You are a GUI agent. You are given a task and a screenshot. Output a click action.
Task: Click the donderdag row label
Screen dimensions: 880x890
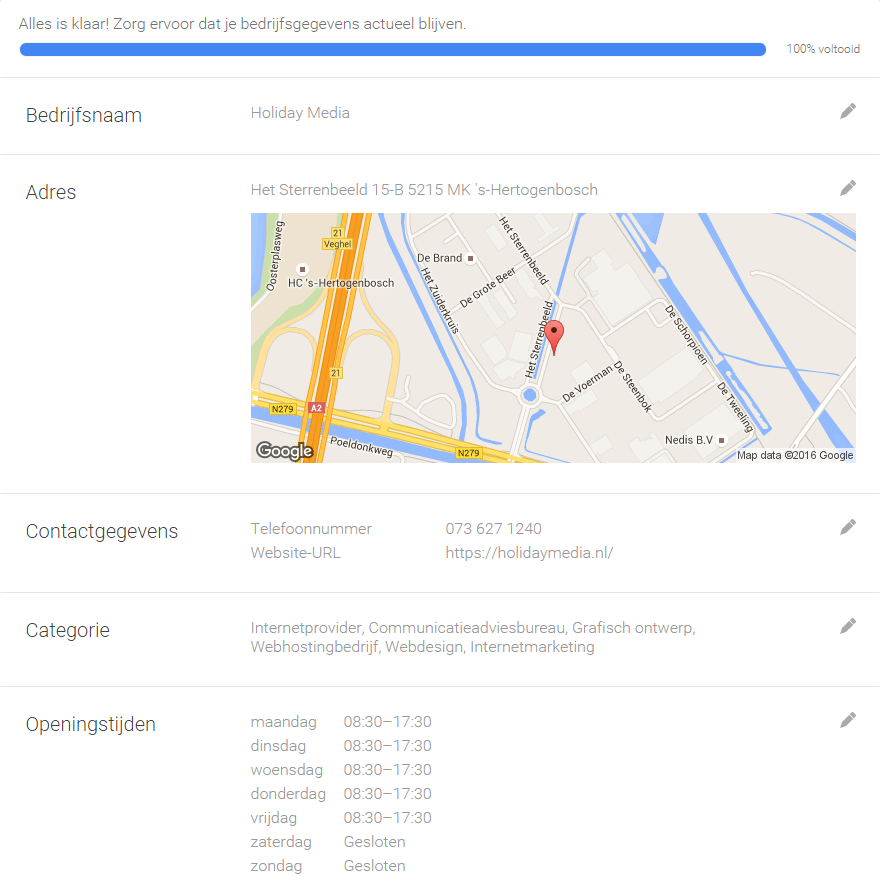(288, 794)
